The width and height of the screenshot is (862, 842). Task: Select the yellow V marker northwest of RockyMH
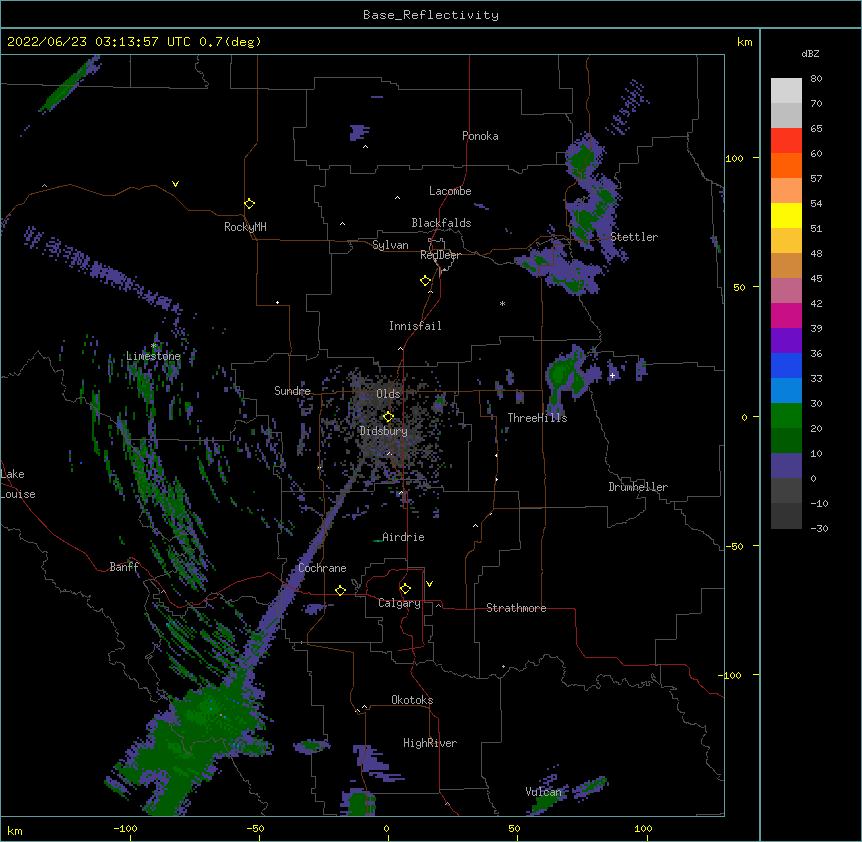point(175,184)
